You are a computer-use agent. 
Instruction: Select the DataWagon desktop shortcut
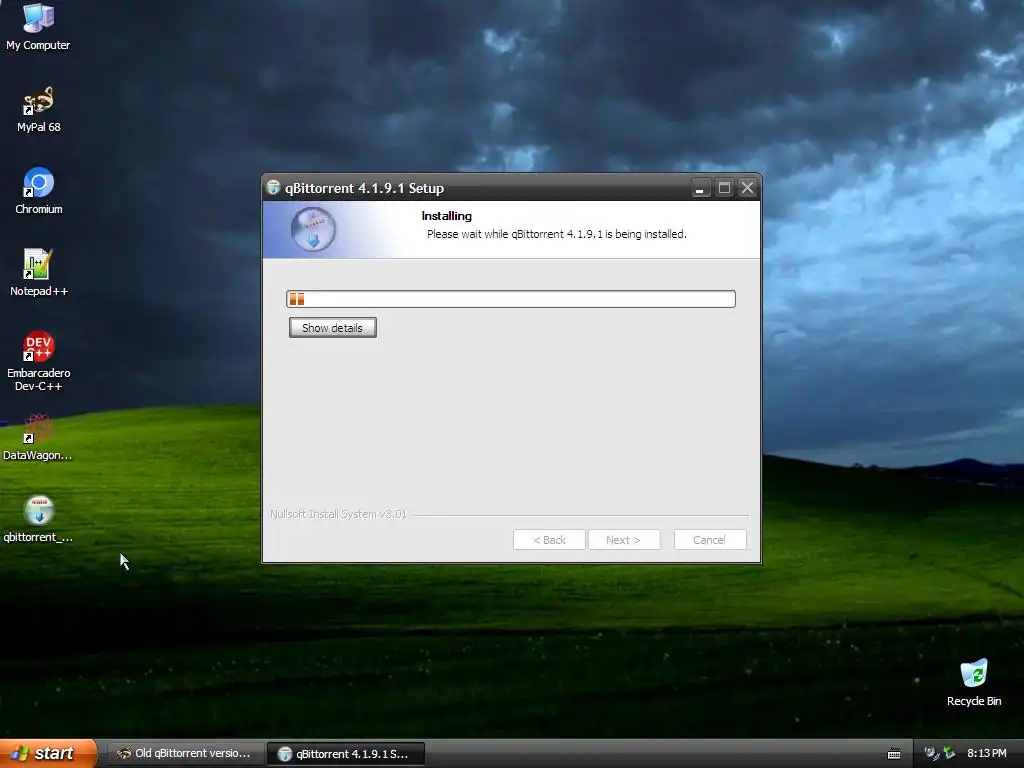click(x=38, y=437)
